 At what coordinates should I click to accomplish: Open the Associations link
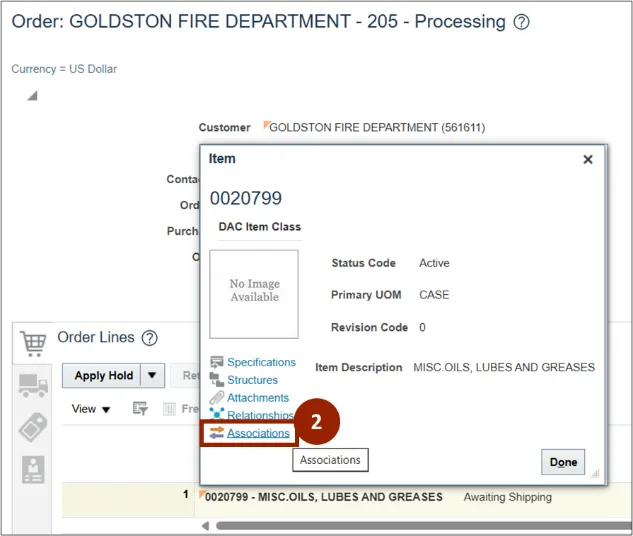pos(258,433)
